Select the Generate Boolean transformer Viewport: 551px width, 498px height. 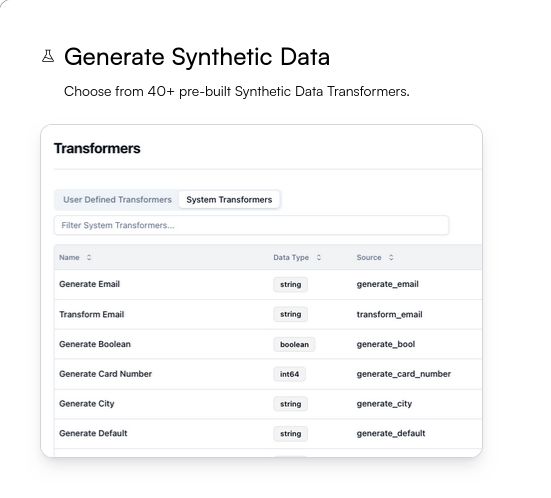[267, 344]
